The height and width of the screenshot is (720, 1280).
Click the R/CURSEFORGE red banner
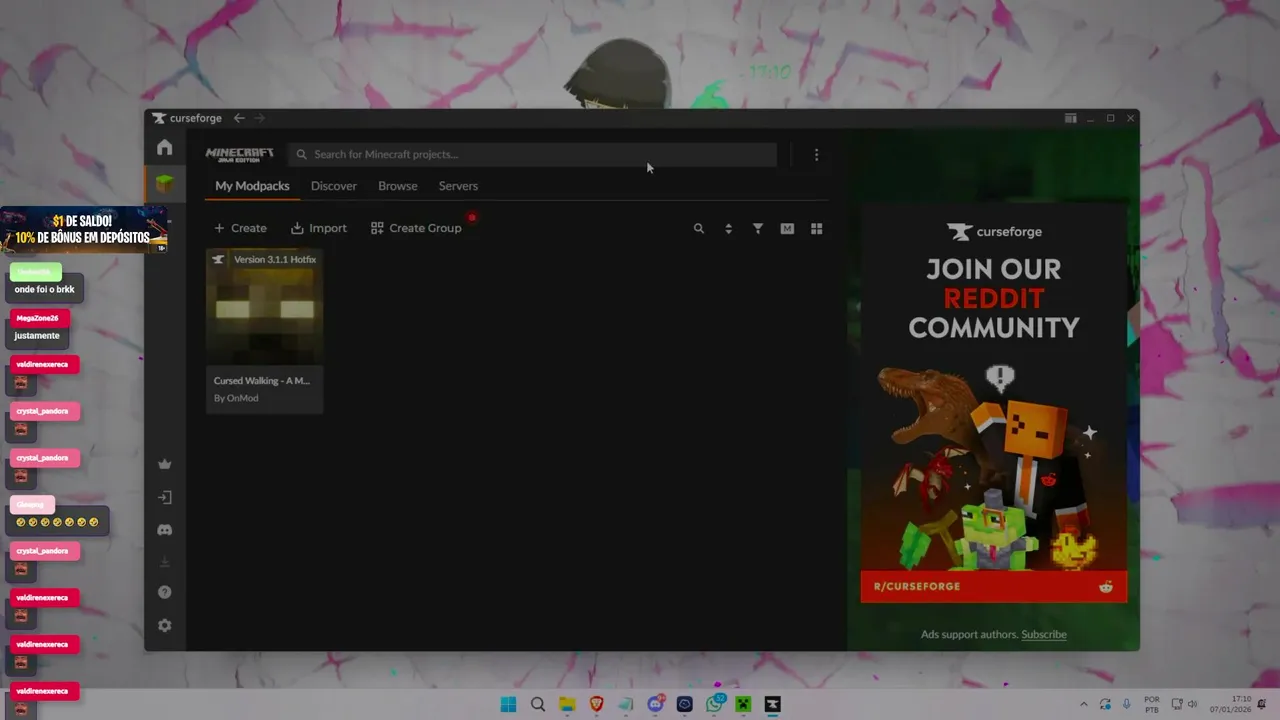[993, 586]
